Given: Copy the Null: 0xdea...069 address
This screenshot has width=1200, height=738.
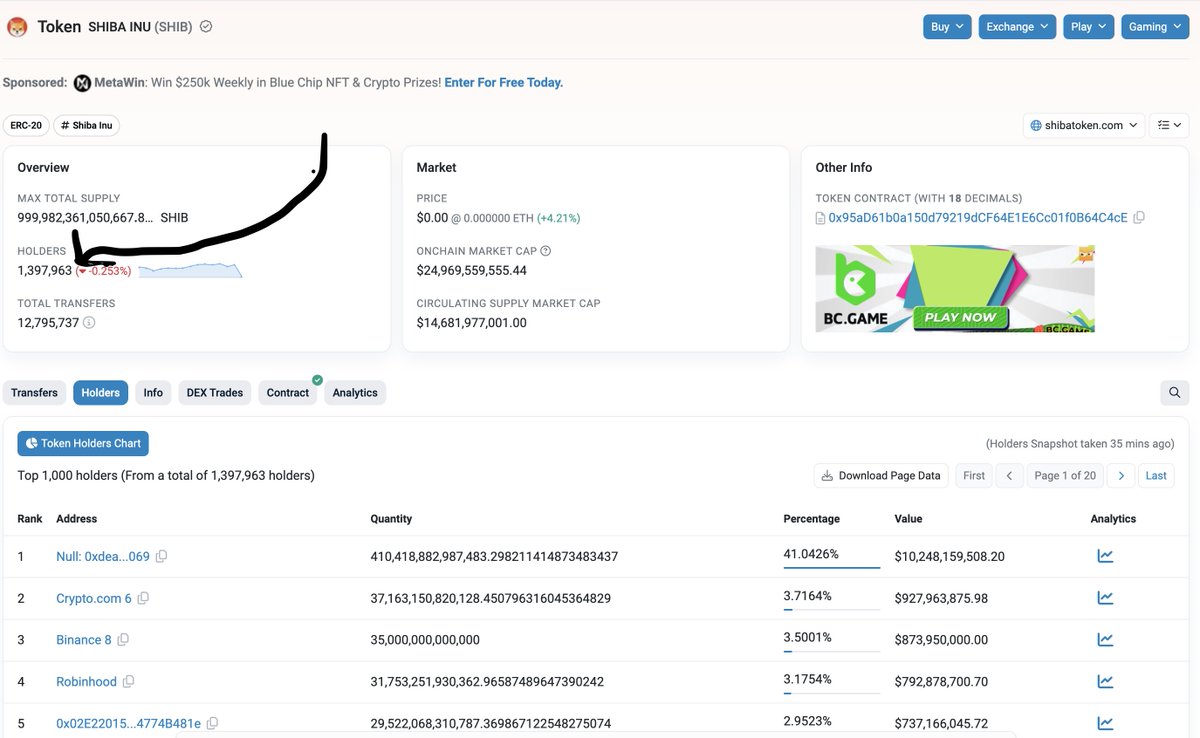Looking at the screenshot, I should pos(162,556).
